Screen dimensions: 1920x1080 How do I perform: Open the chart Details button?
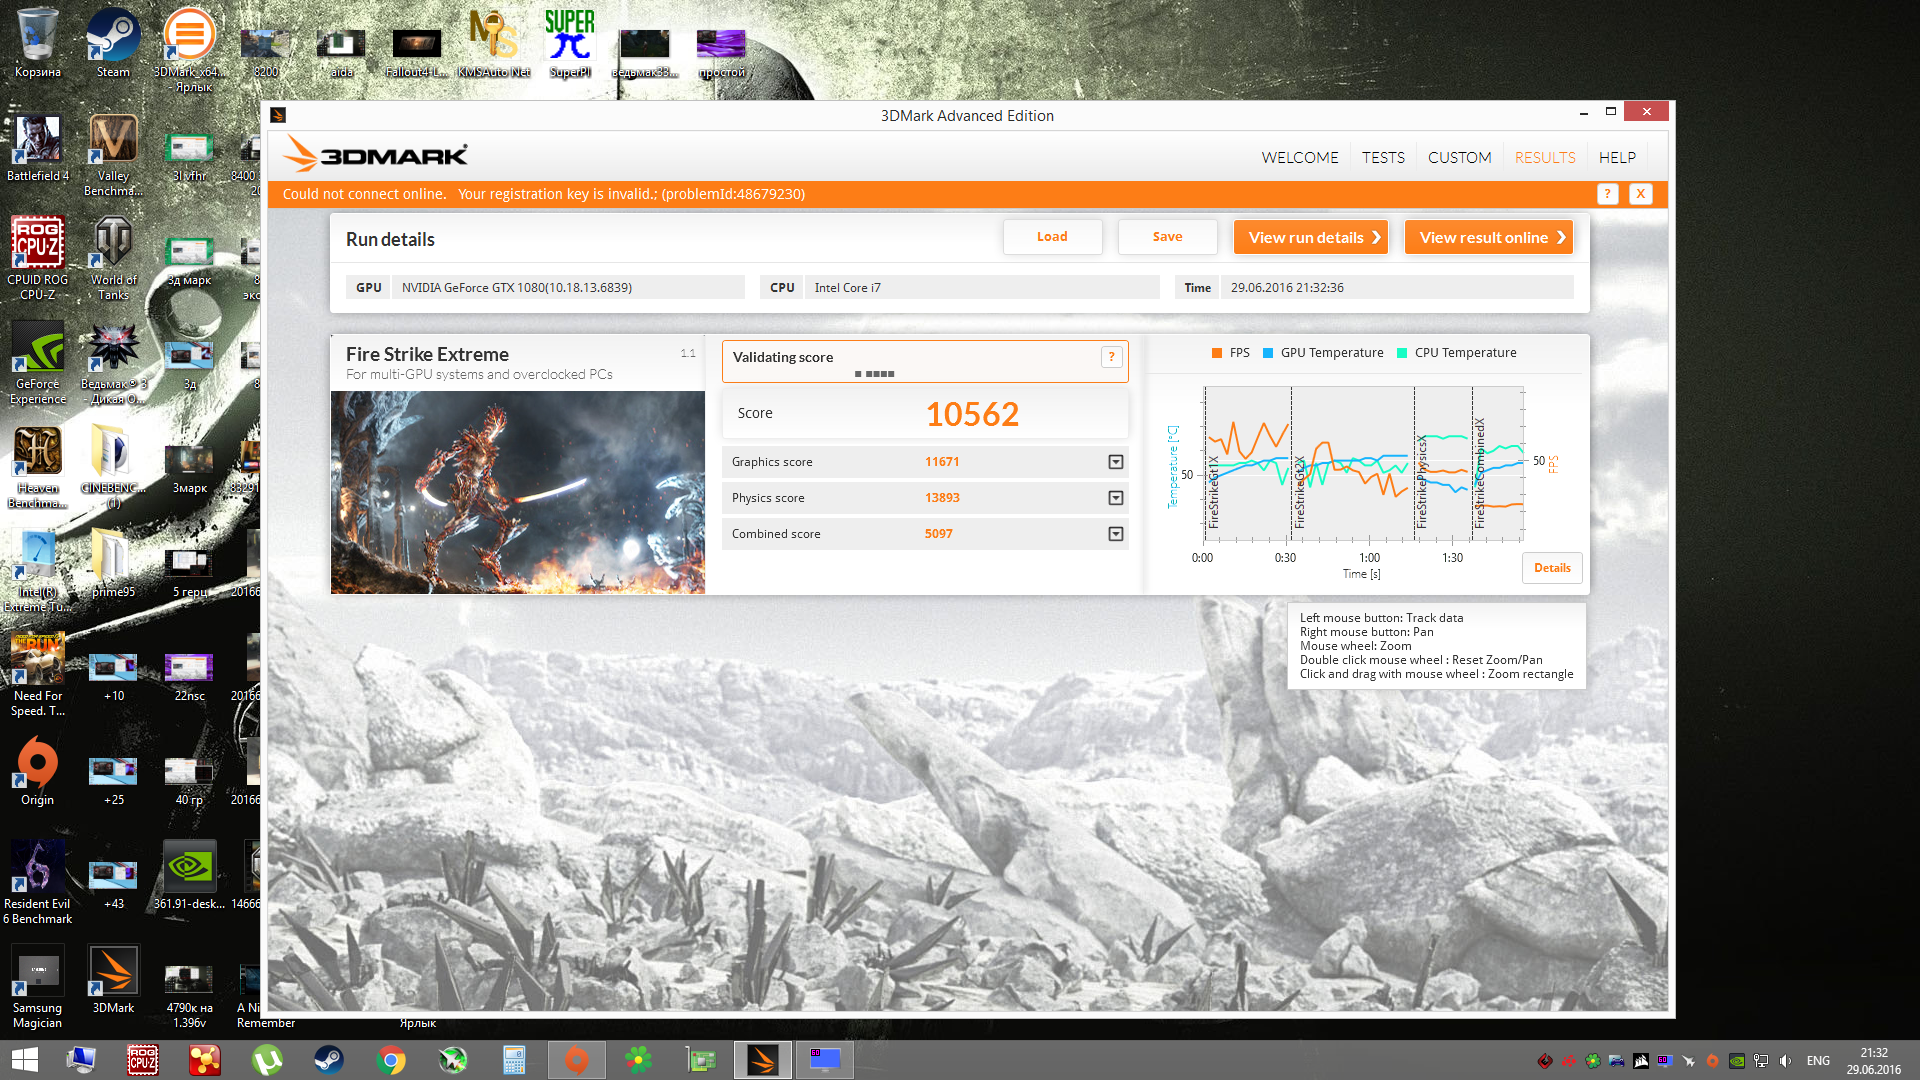[x=1551, y=568]
